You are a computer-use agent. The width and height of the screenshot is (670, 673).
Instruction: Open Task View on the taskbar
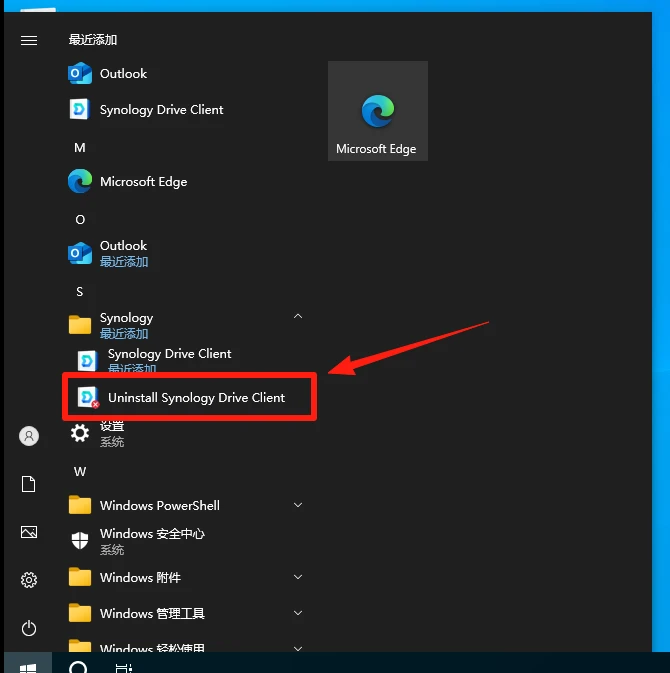click(x=124, y=668)
